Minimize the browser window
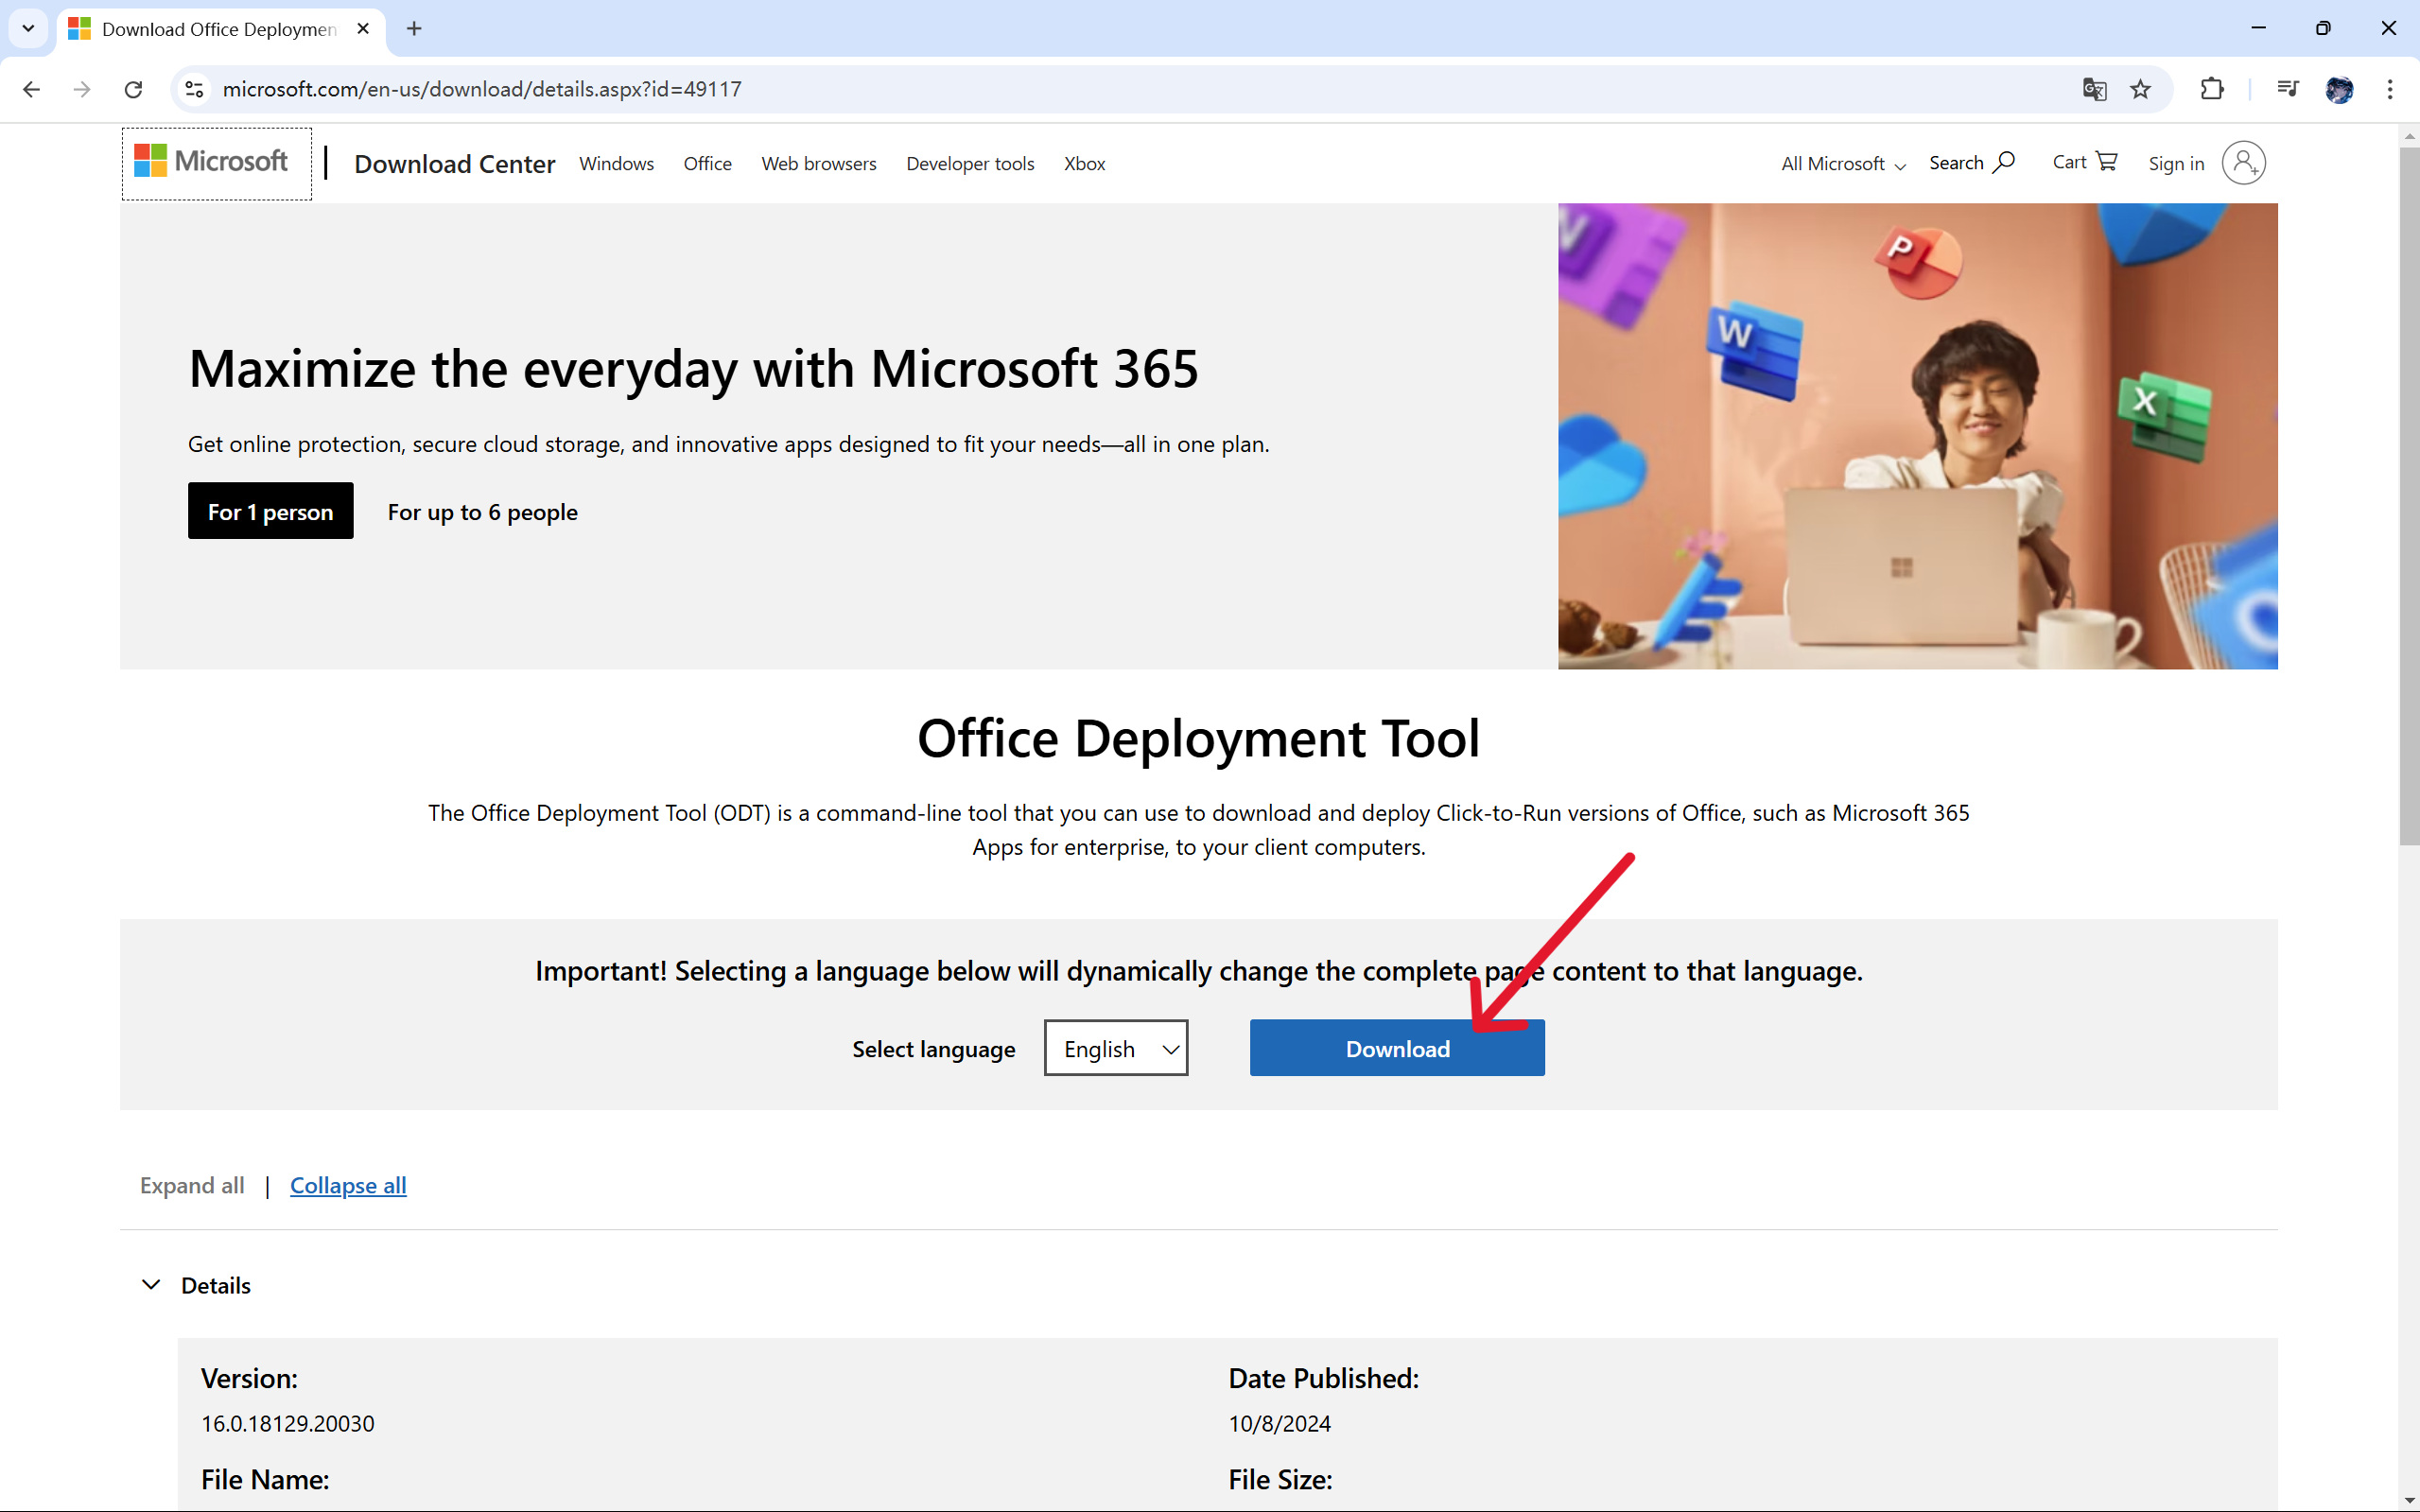The image size is (2420, 1512). [x=2258, y=28]
